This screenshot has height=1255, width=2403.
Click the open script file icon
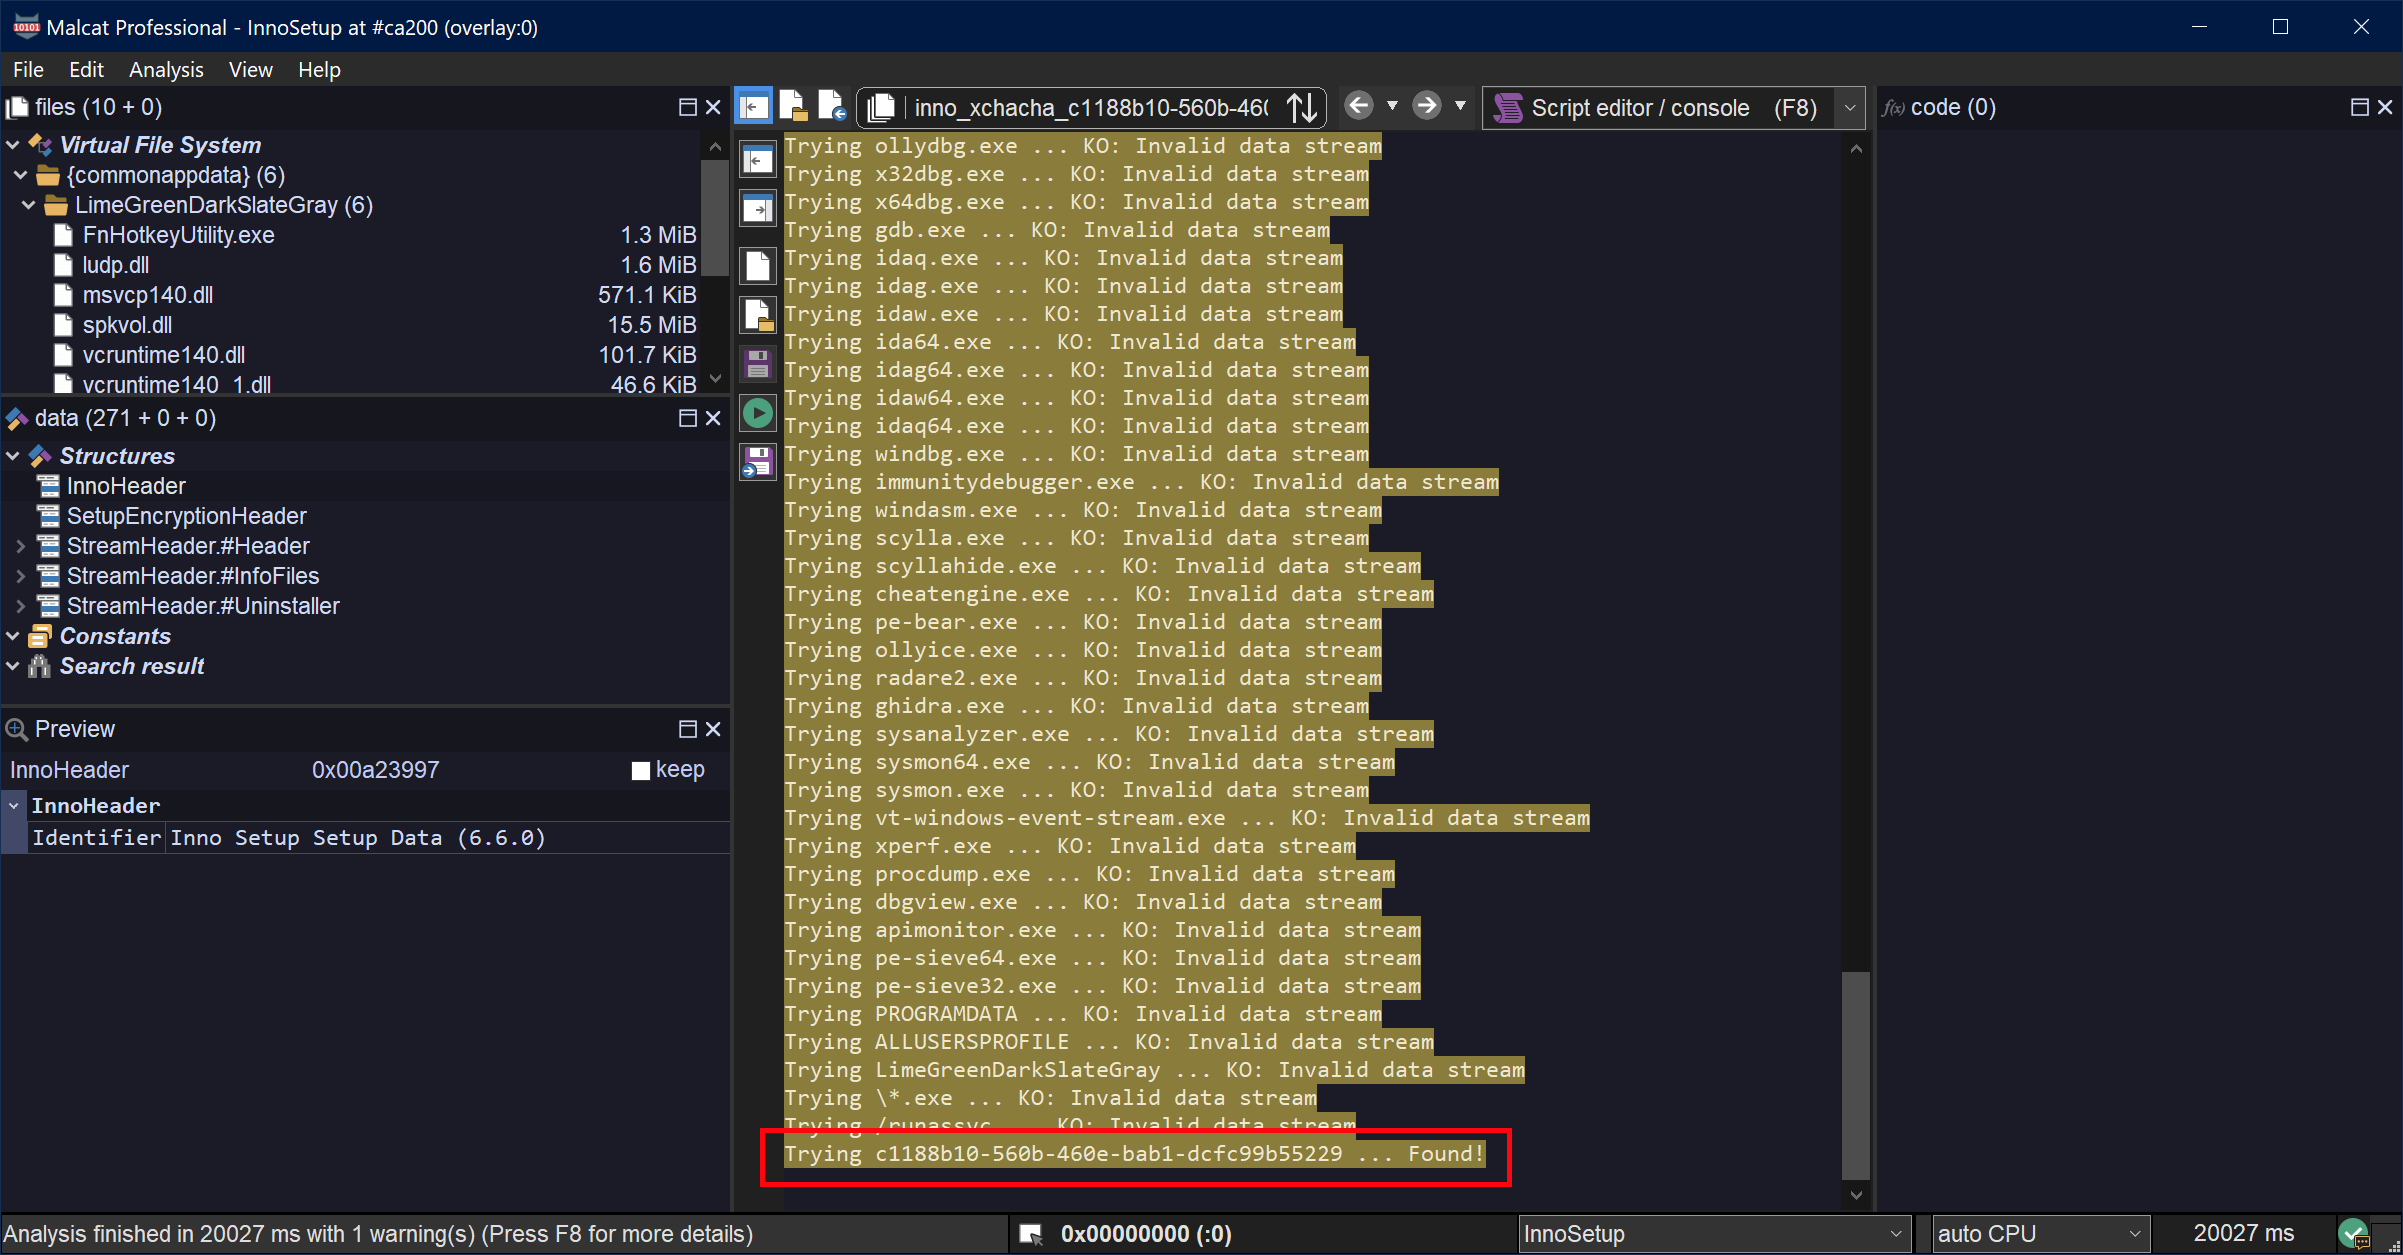(x=757, y=315)
